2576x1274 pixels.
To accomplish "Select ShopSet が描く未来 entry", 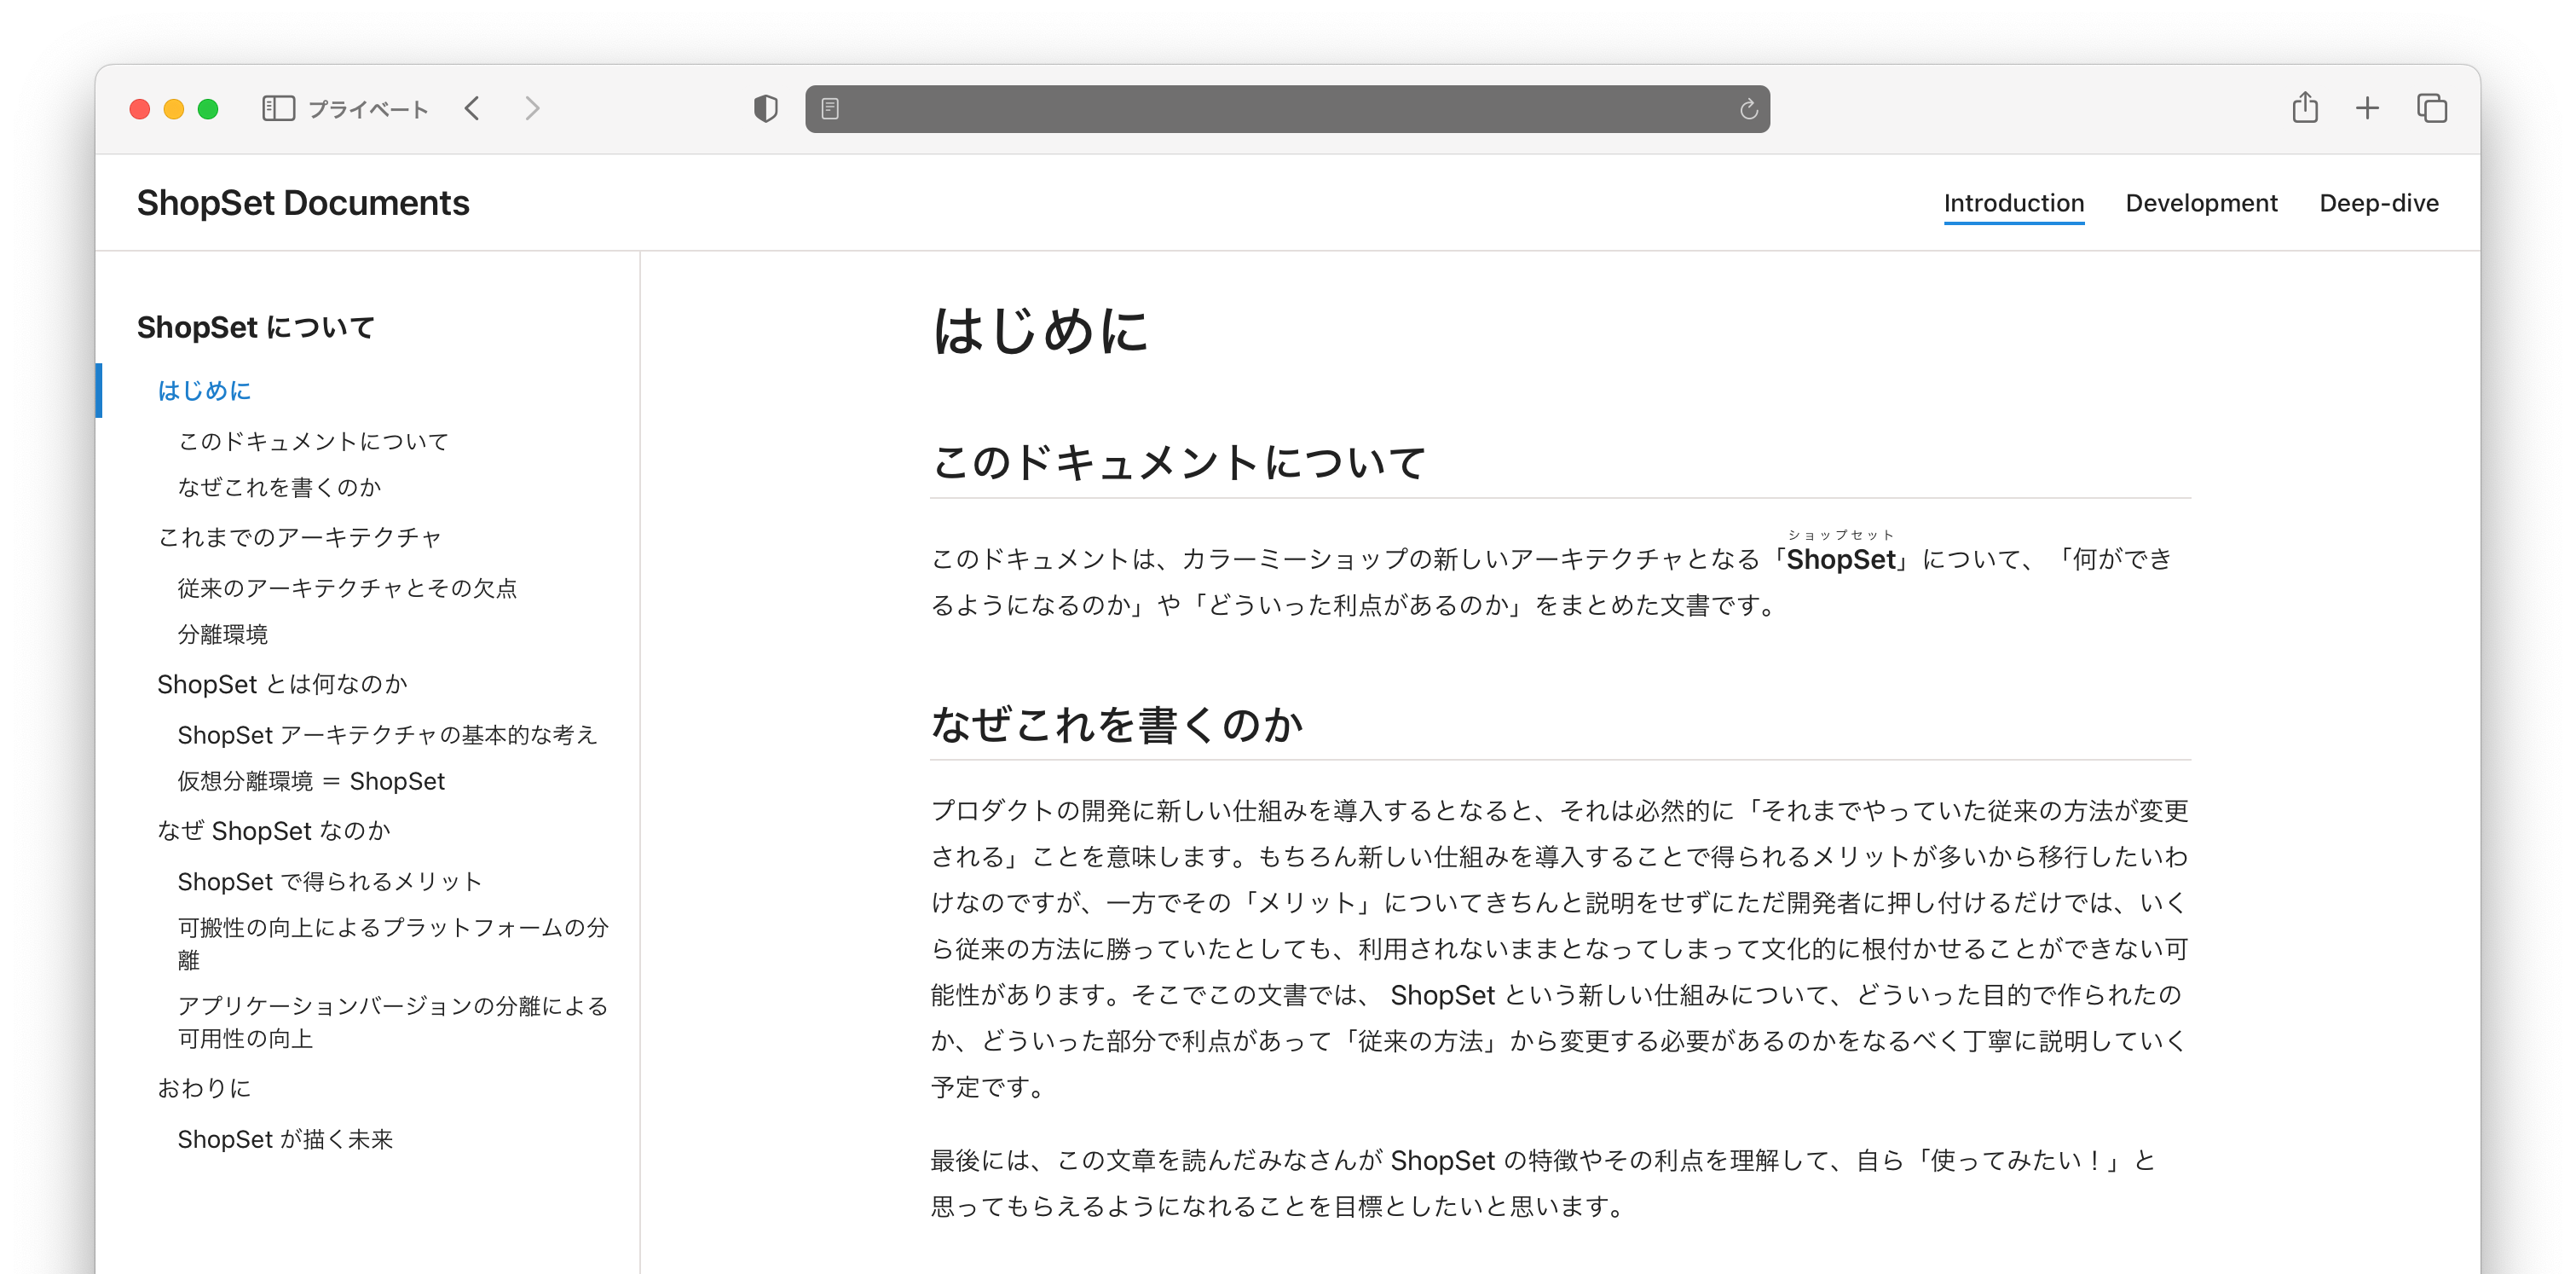I will (x=285, y=1138).
